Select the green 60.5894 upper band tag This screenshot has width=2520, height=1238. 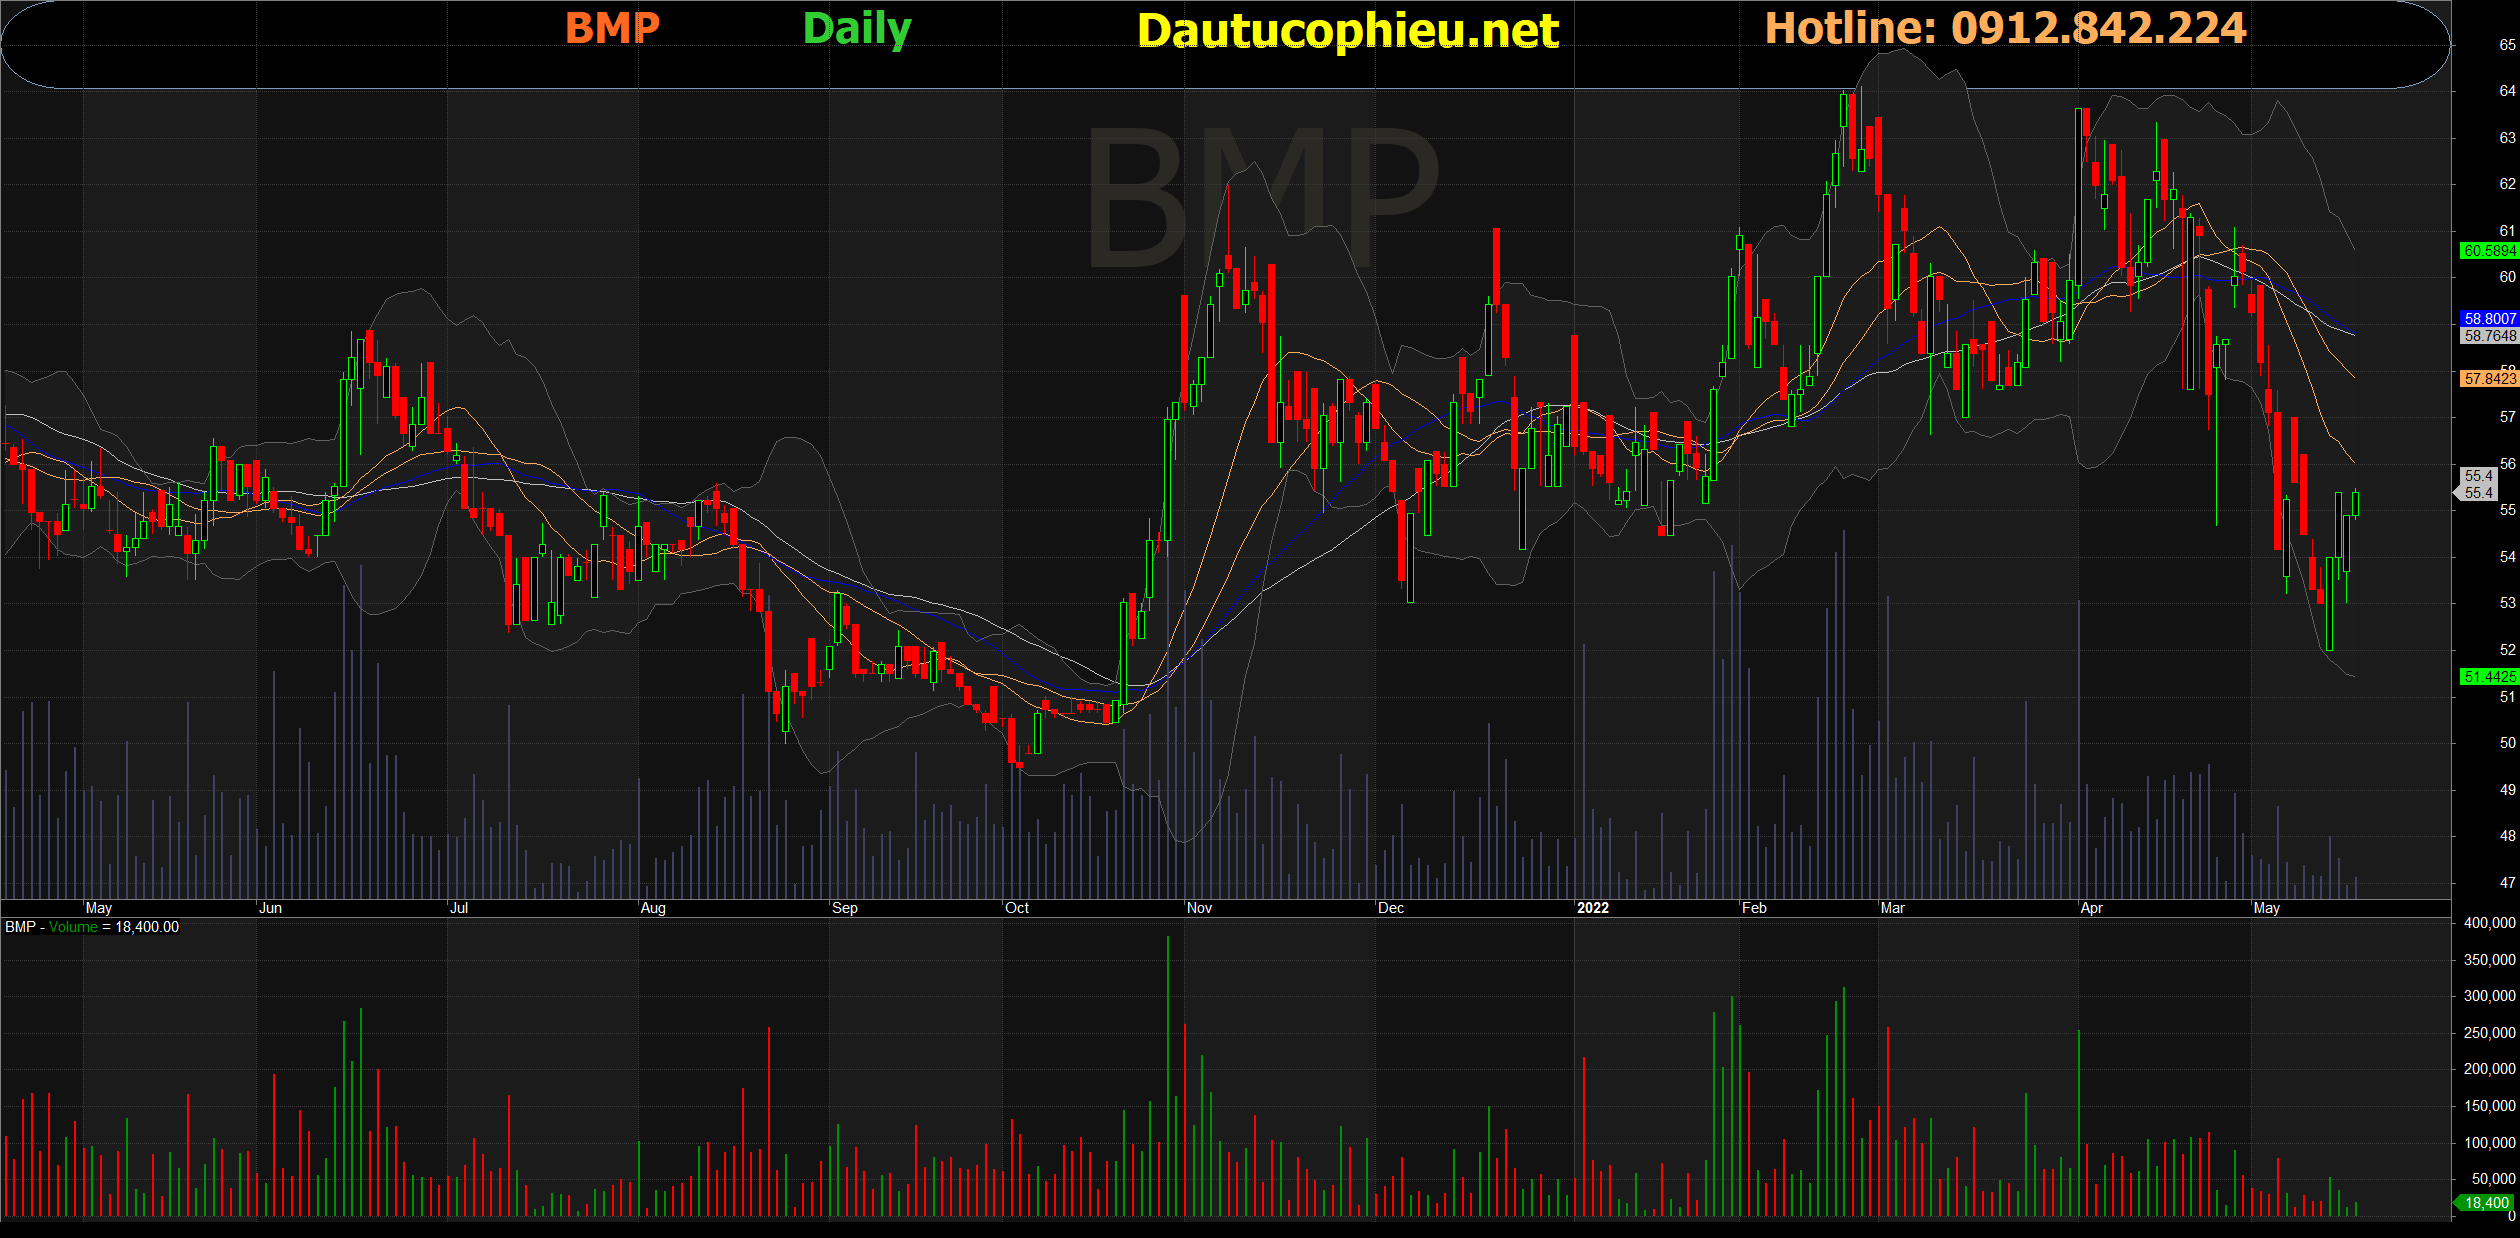[x=2489, y=251]
